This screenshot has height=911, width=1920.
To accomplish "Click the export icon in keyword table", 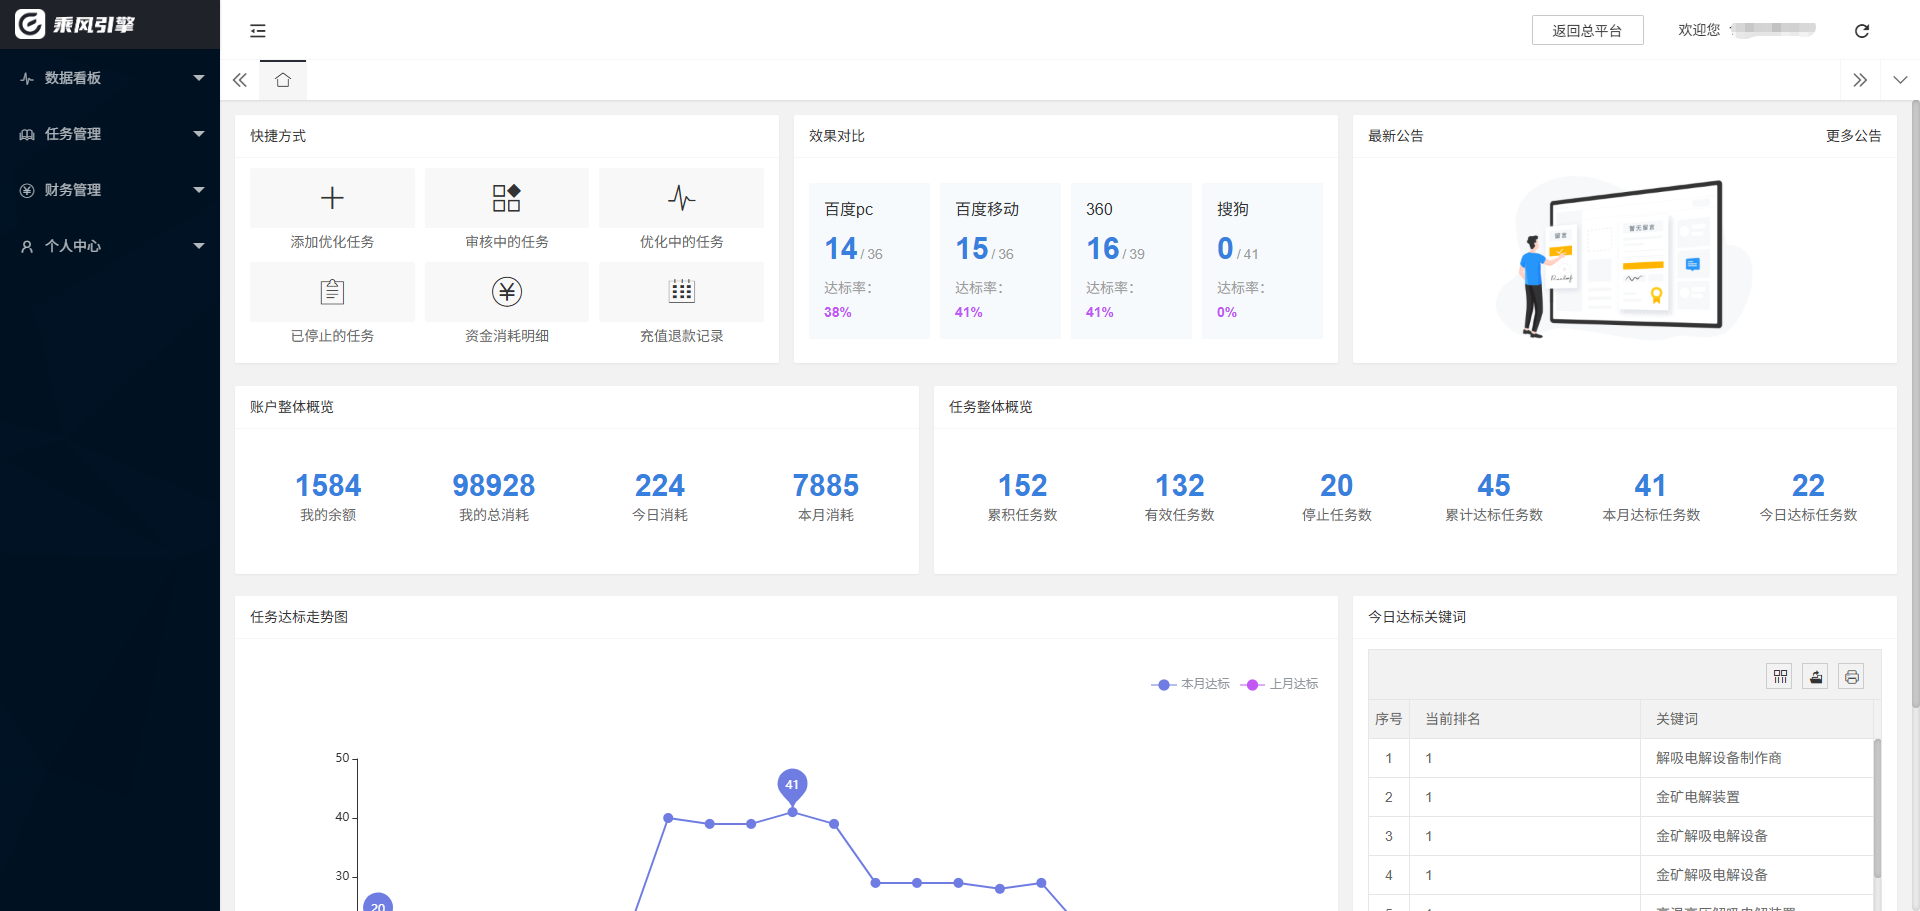I will tap(1816, 677).
